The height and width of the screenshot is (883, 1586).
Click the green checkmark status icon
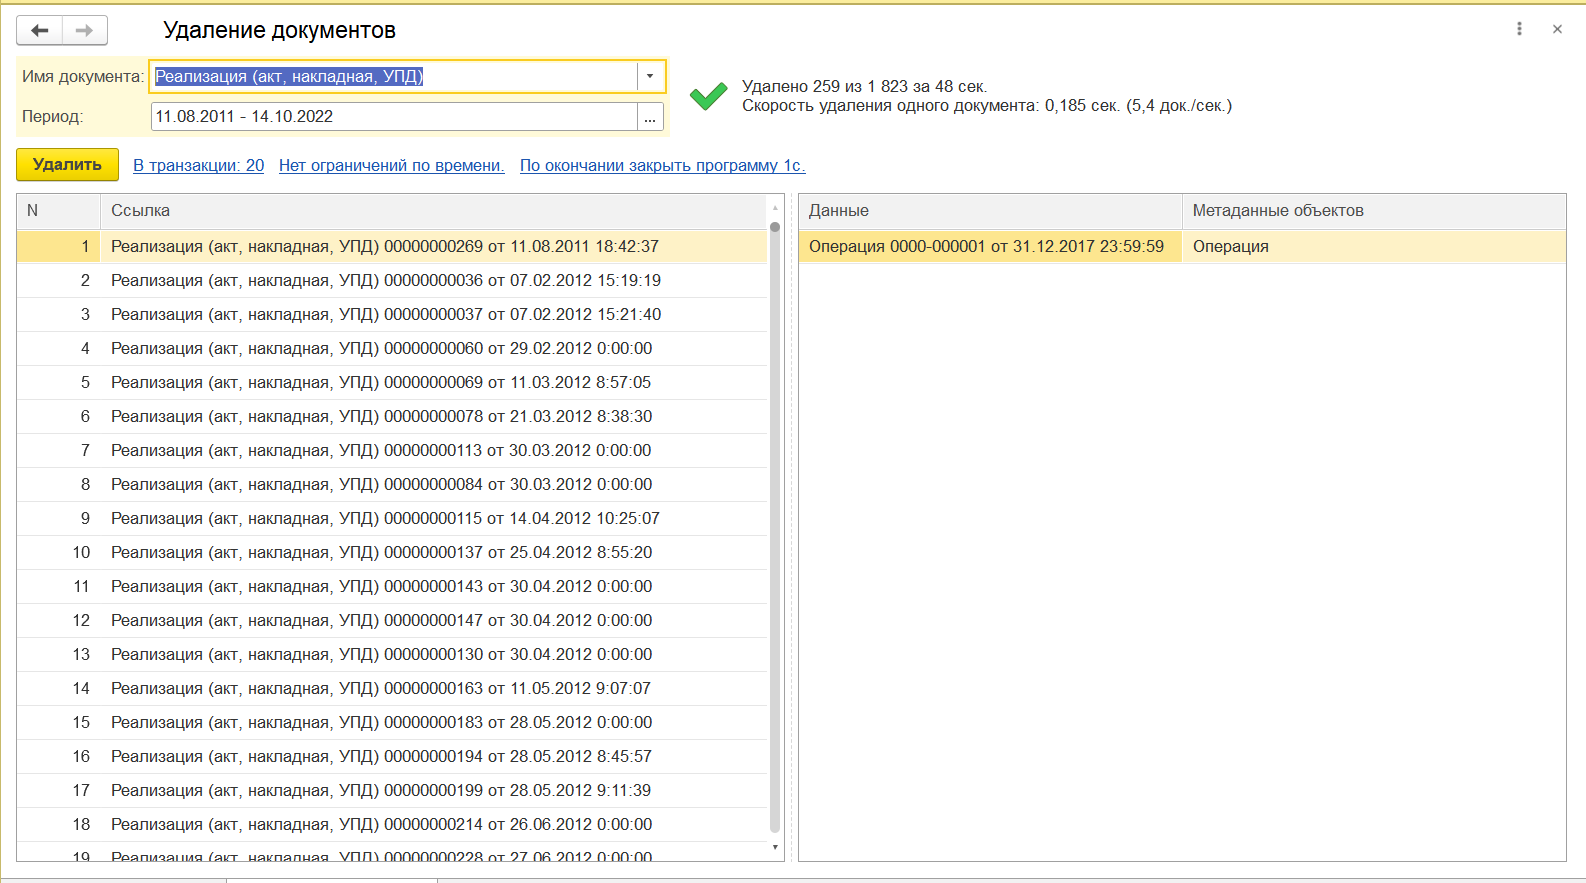[x=709, y=96]
